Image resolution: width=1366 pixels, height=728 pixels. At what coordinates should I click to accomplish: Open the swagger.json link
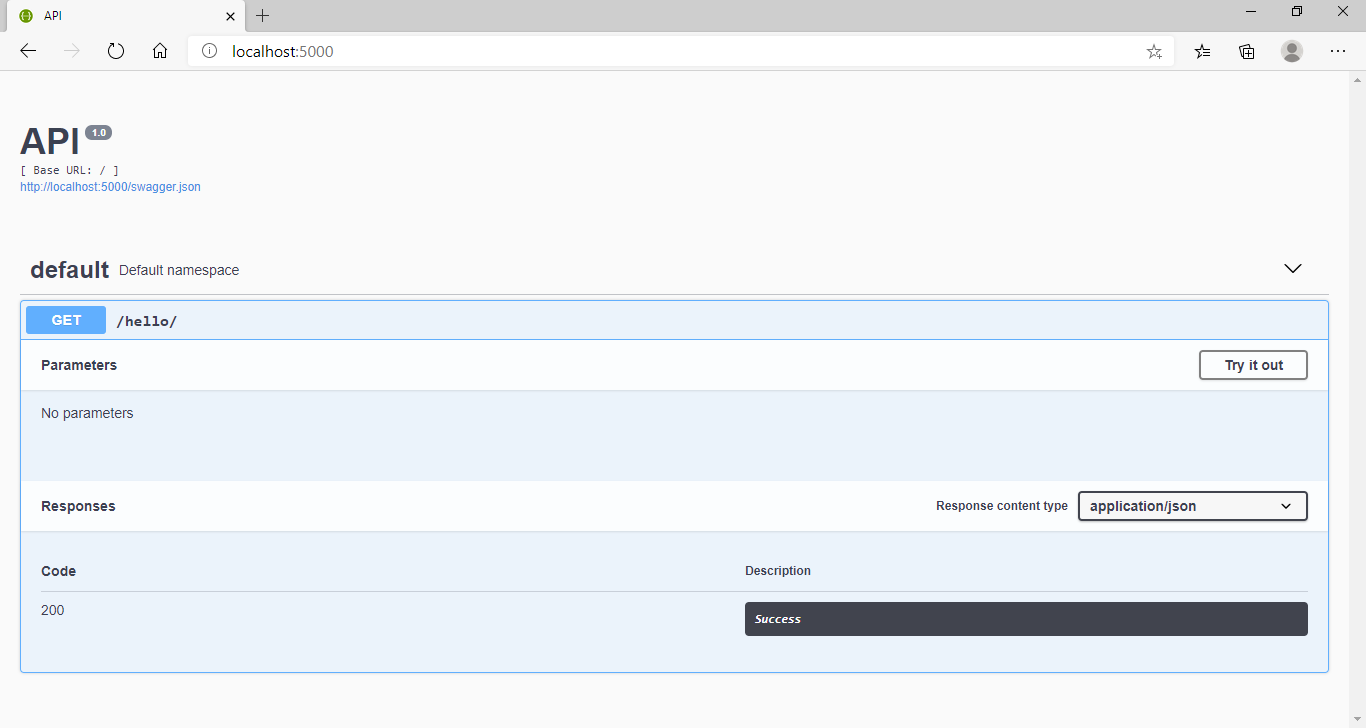pos(110,187)
